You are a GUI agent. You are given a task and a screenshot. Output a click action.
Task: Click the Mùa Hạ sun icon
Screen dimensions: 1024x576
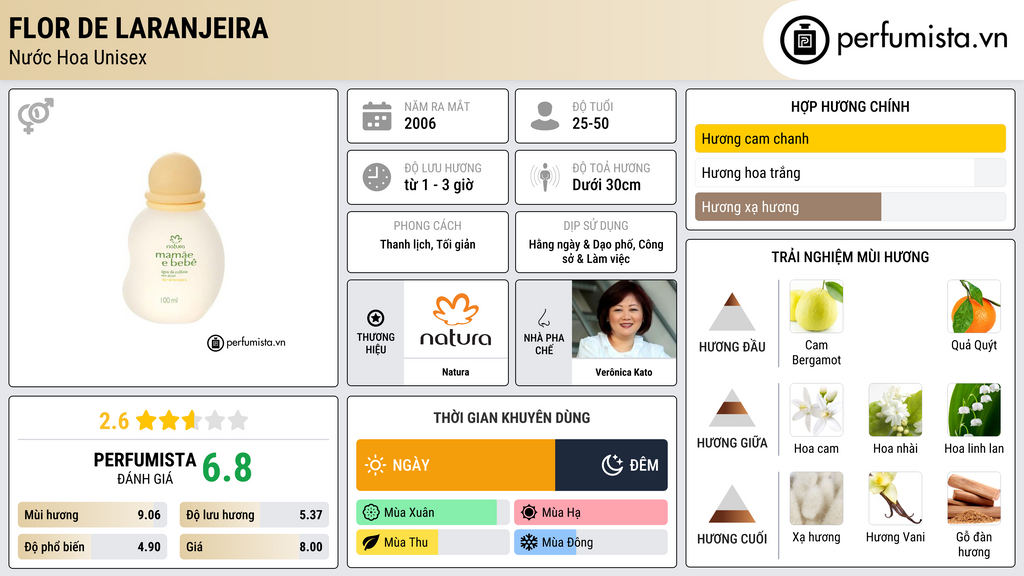(529, 513)
